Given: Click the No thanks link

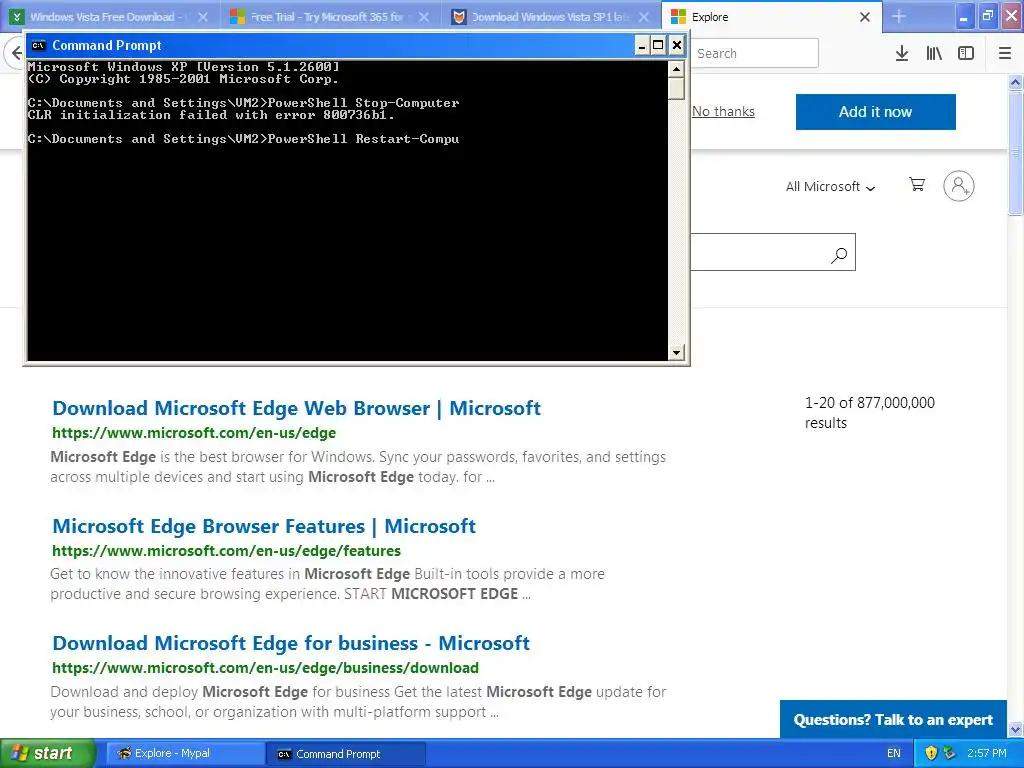Looking at the screenshot, I should point(723,112).
